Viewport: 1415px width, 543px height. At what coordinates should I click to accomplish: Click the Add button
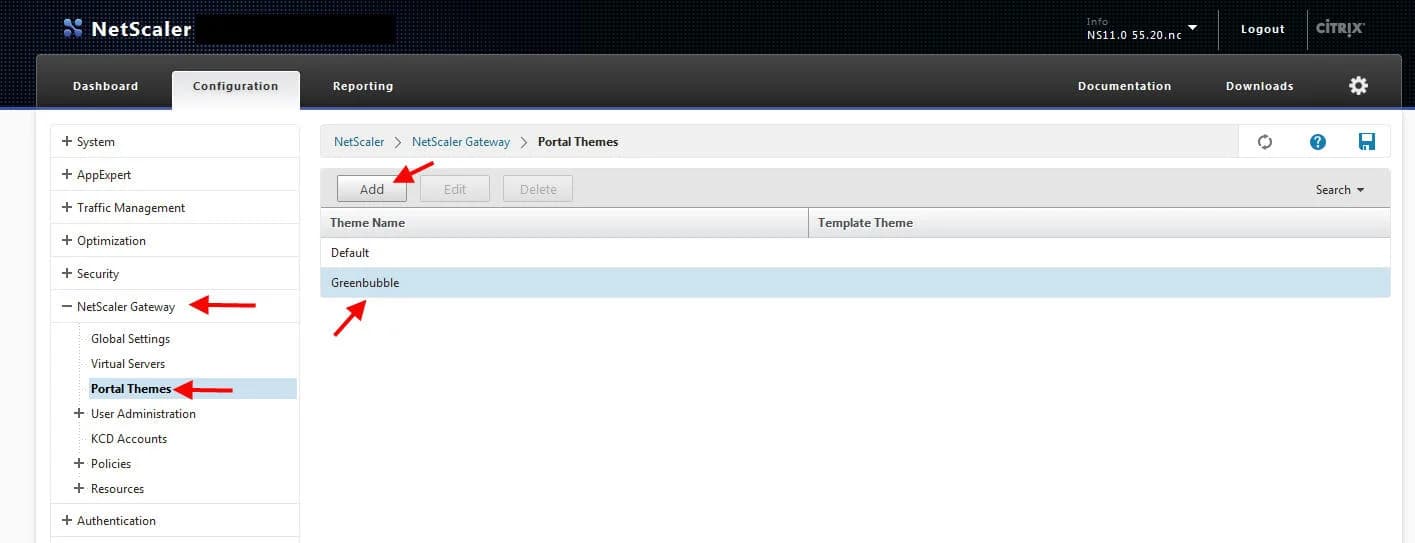[x=372, y=189]
